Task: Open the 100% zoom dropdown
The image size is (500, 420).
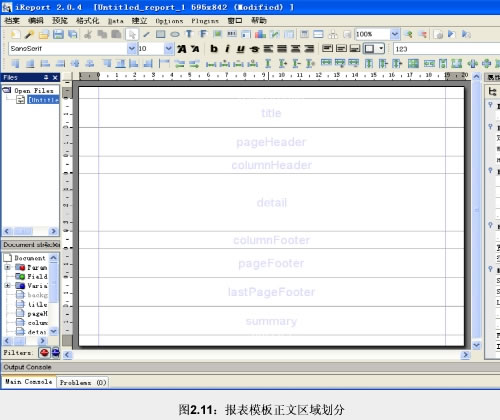Action: pyautogui.click(x=395, y=34)
